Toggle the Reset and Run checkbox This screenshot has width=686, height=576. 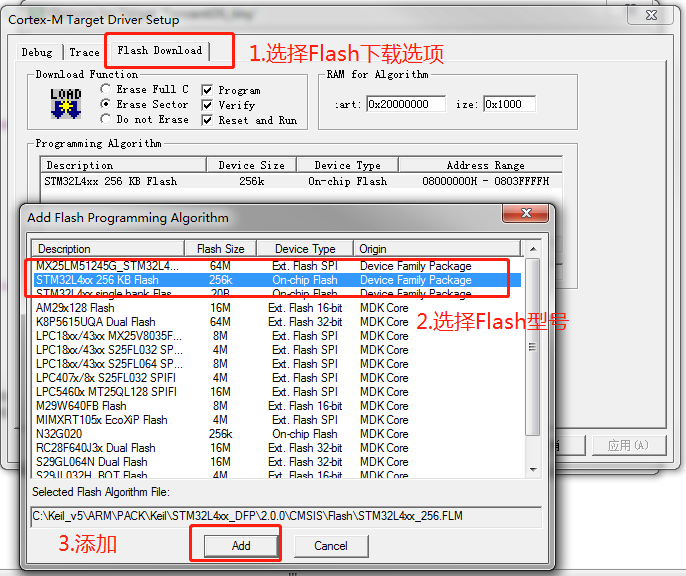coord(207,120)
